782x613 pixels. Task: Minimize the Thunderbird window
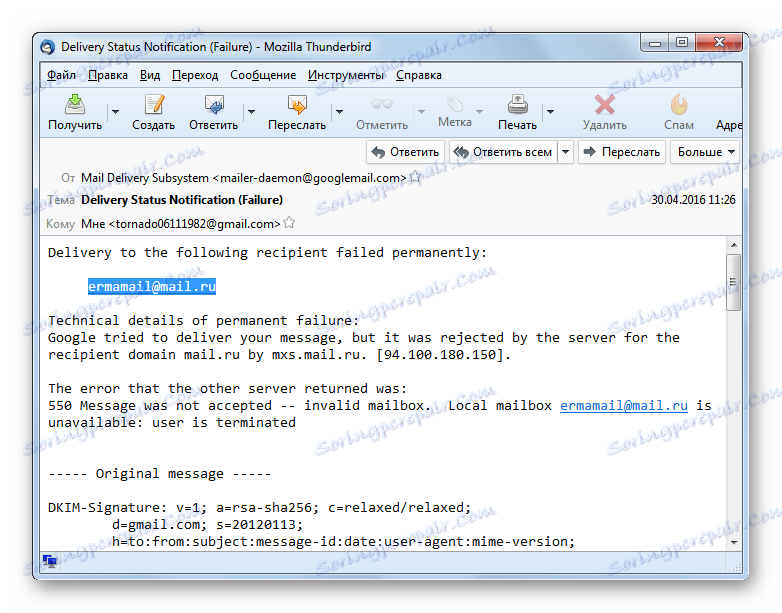pos(655,43)
